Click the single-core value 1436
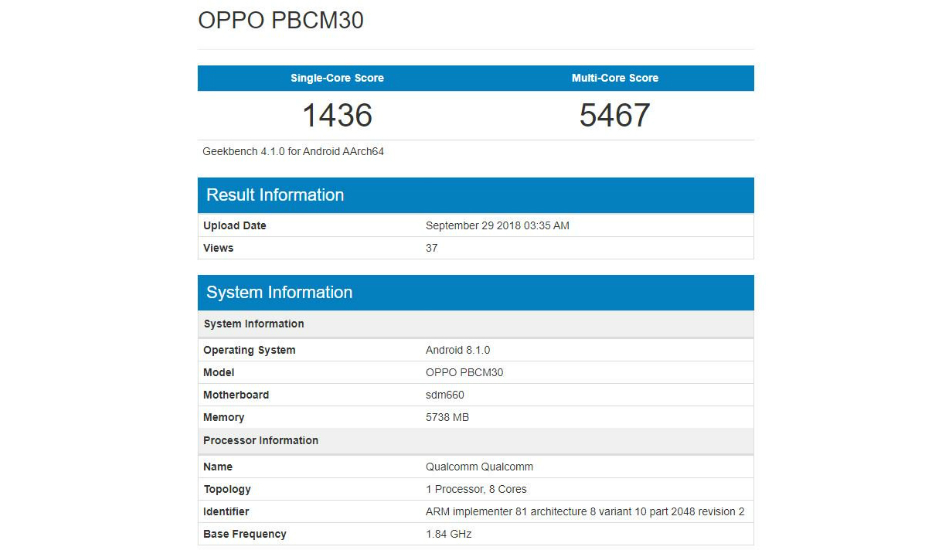950x550 pixels. (337, 115)
